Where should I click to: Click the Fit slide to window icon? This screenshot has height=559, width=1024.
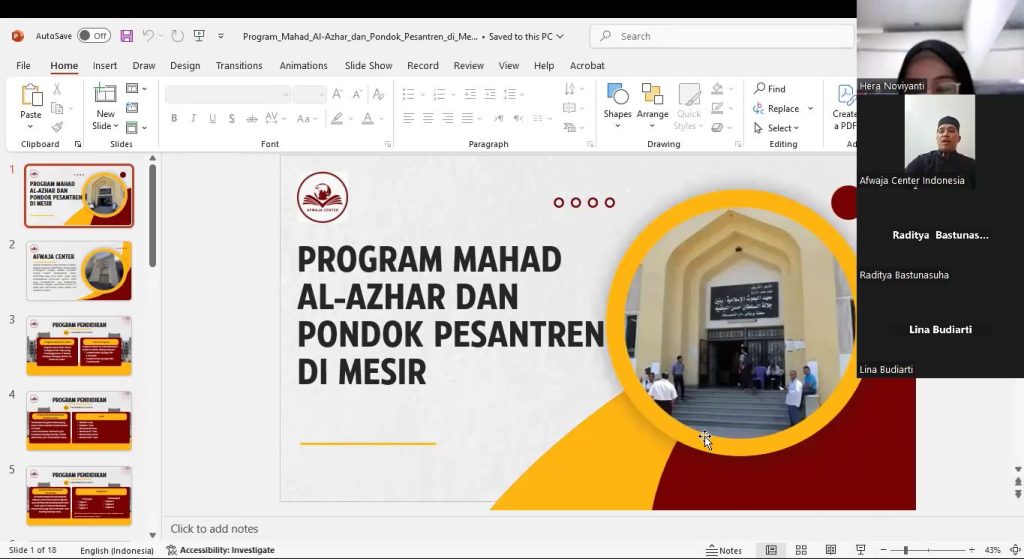(x=1016, y=551)
